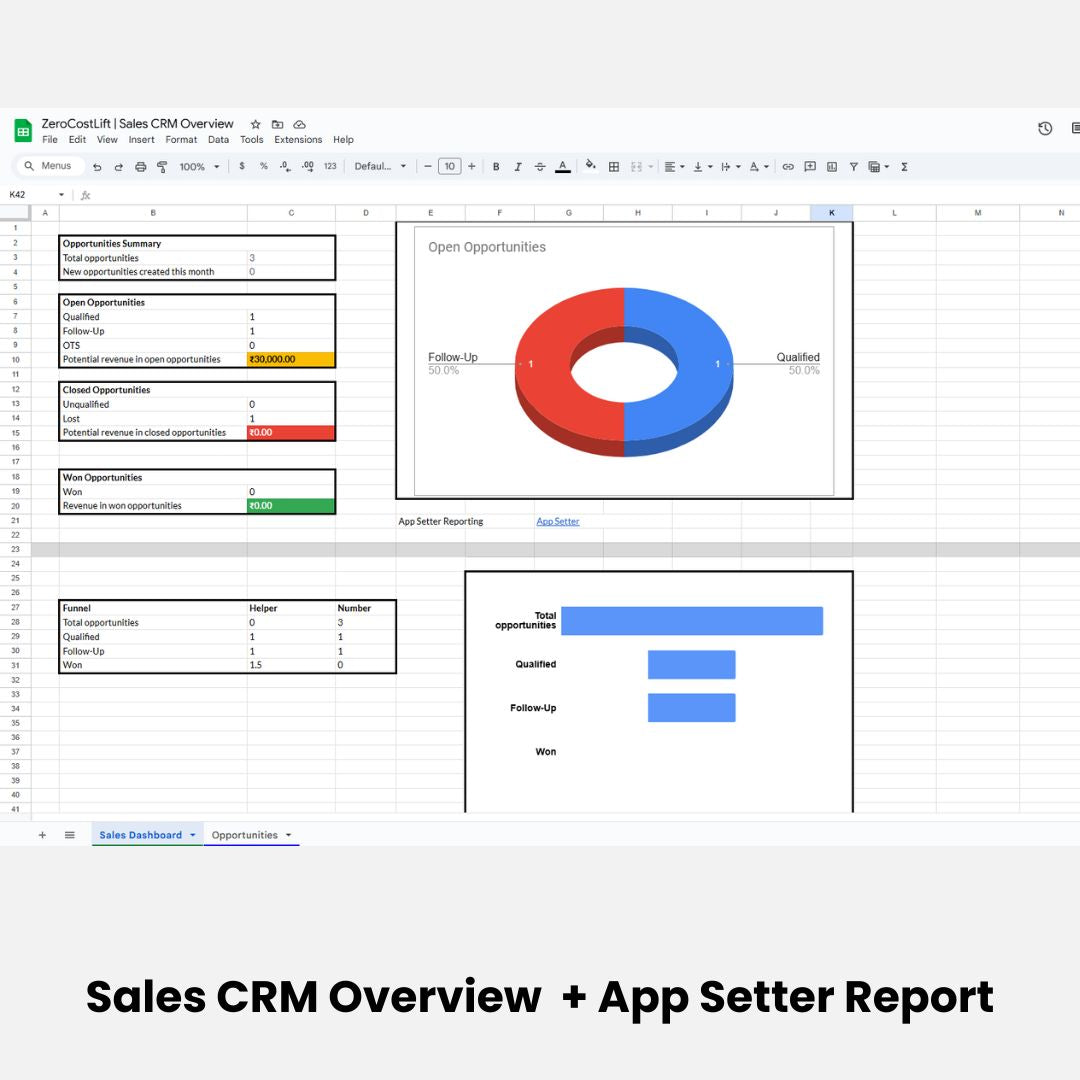
Task: Select the Paint format roller icon
Action: 161,167
